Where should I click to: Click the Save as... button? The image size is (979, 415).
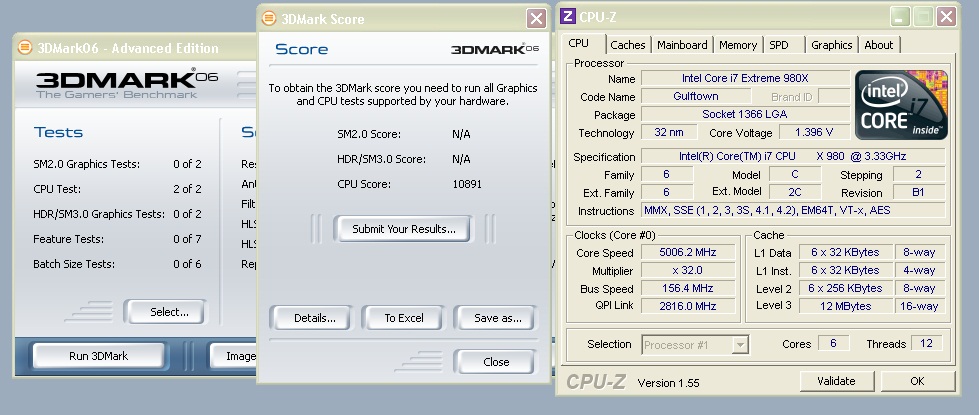click(498, 318)
